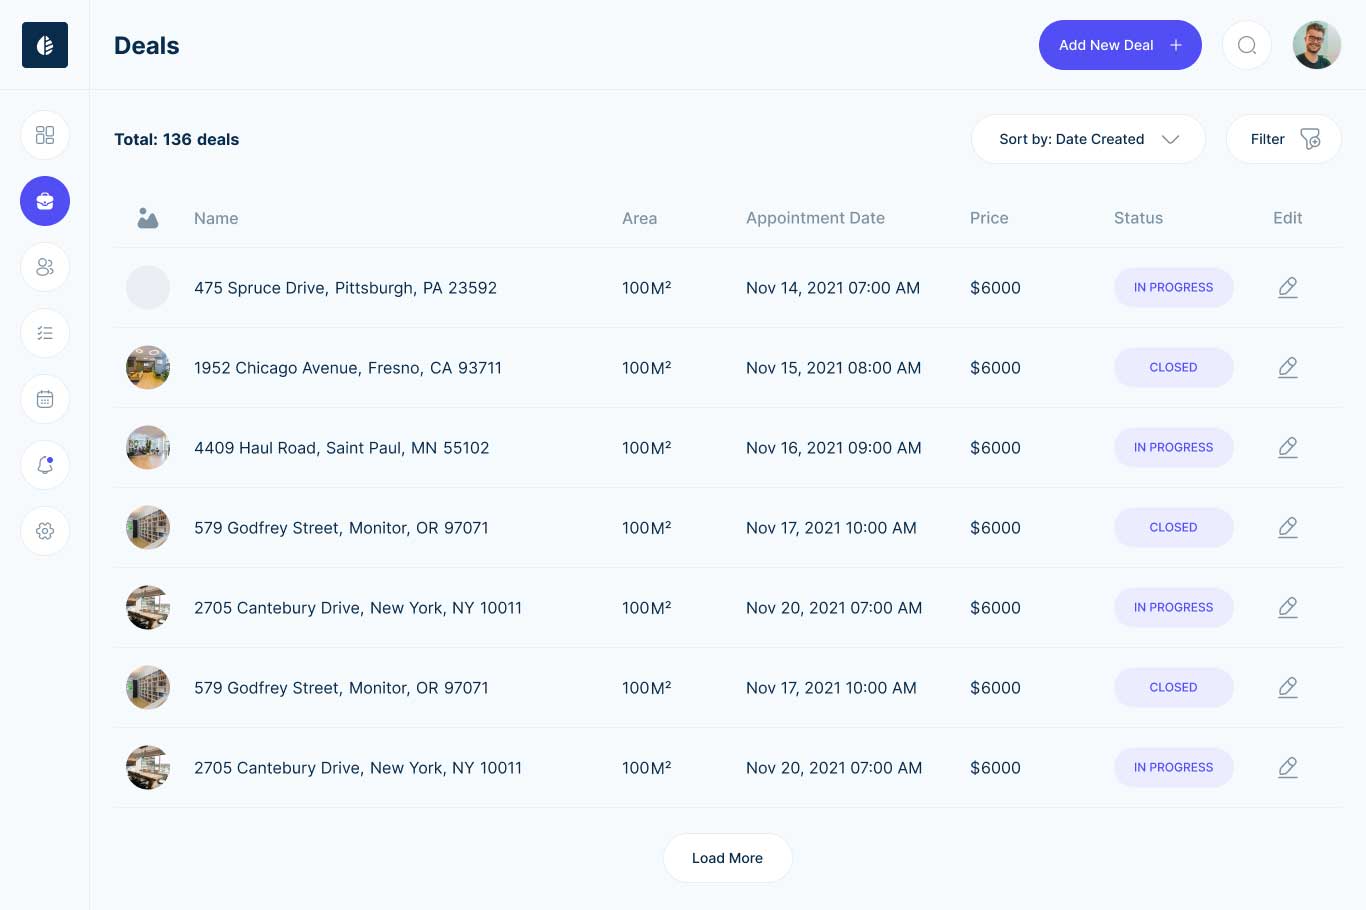Click the In Progress badge for 4409 Haul Road

tap(1174, 448)
